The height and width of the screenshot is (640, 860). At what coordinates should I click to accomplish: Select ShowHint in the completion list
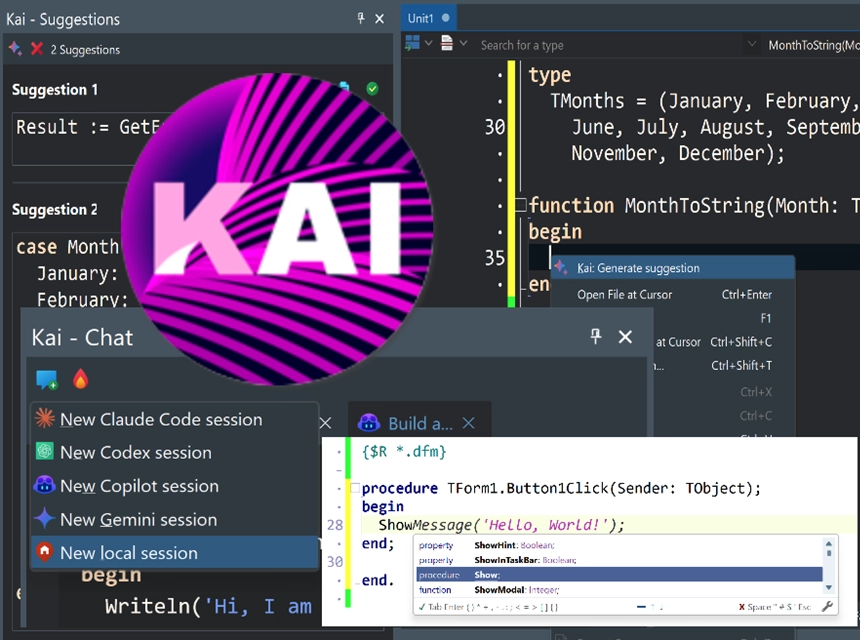click(x=619, y=545)
